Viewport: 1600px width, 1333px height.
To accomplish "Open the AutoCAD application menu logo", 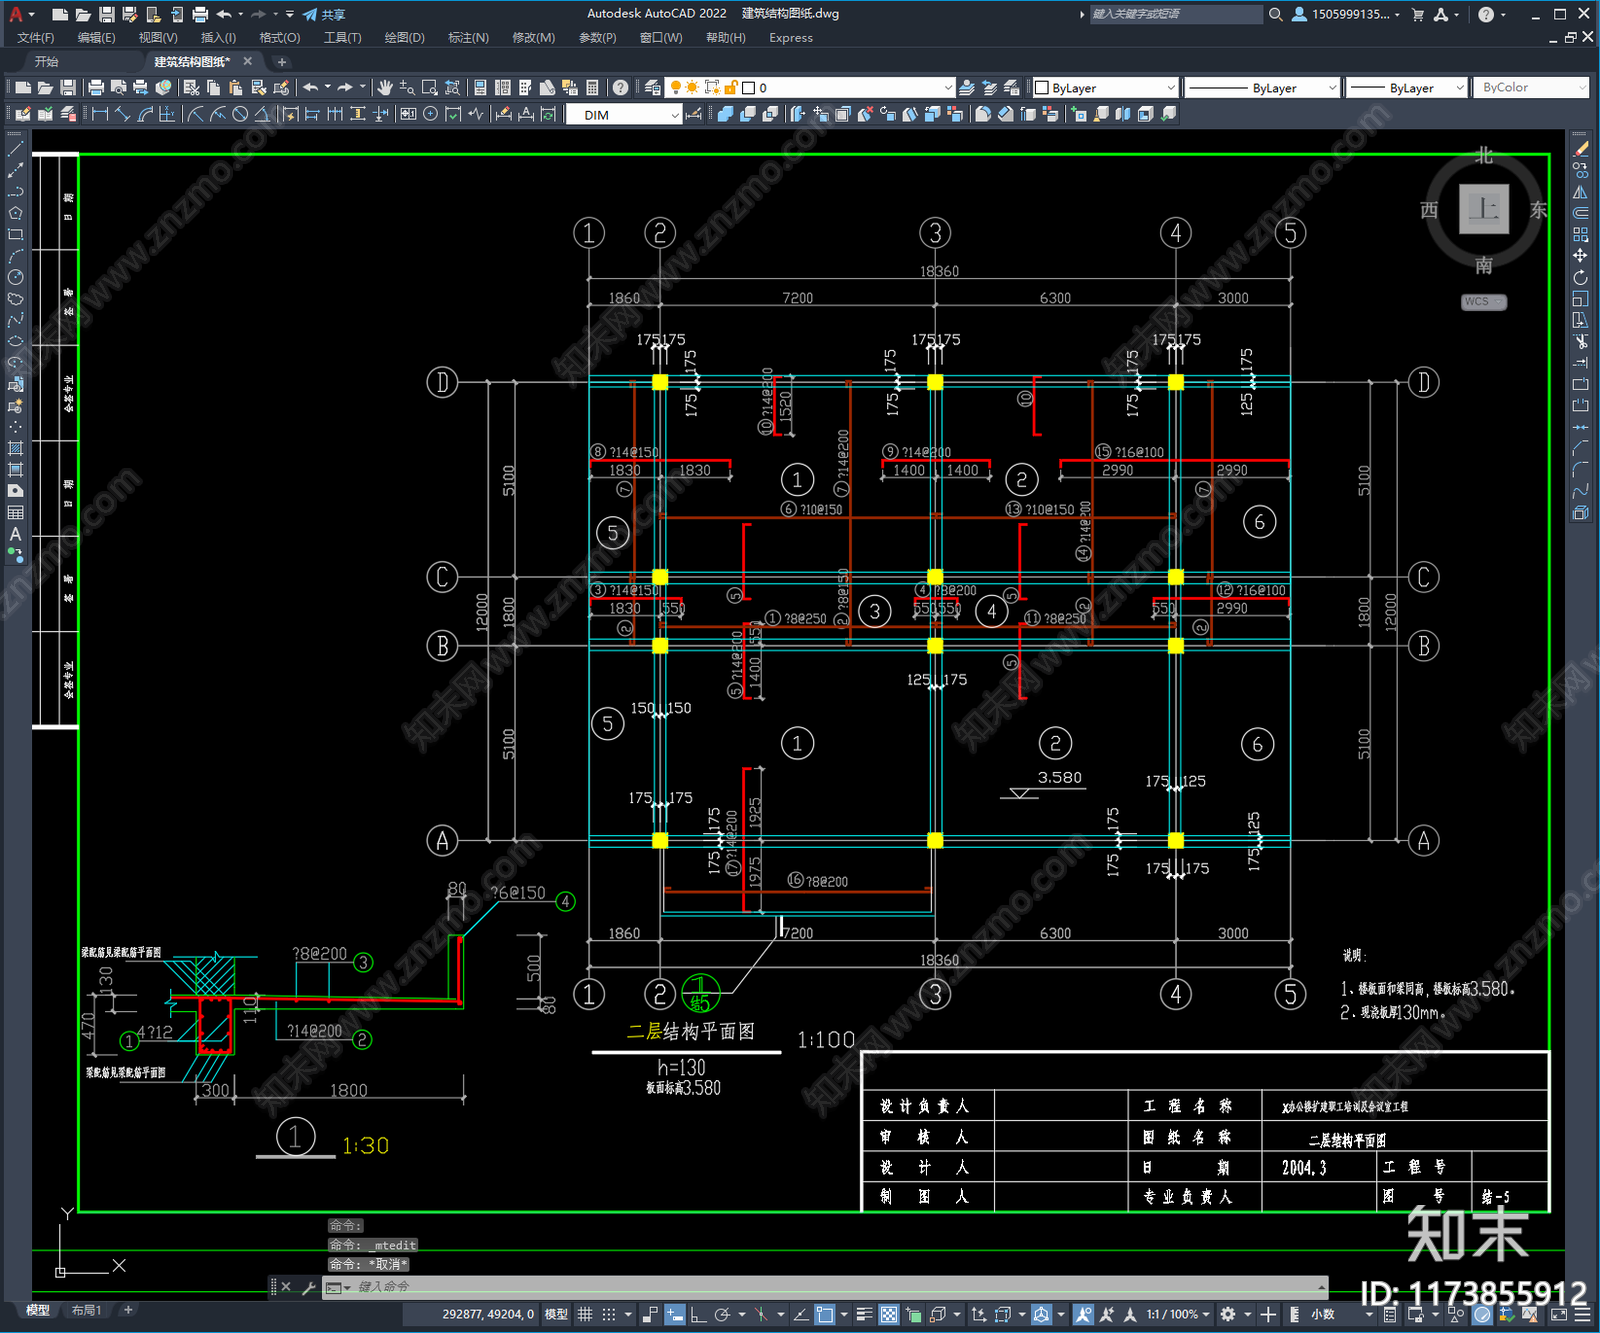I will point(16,14).
